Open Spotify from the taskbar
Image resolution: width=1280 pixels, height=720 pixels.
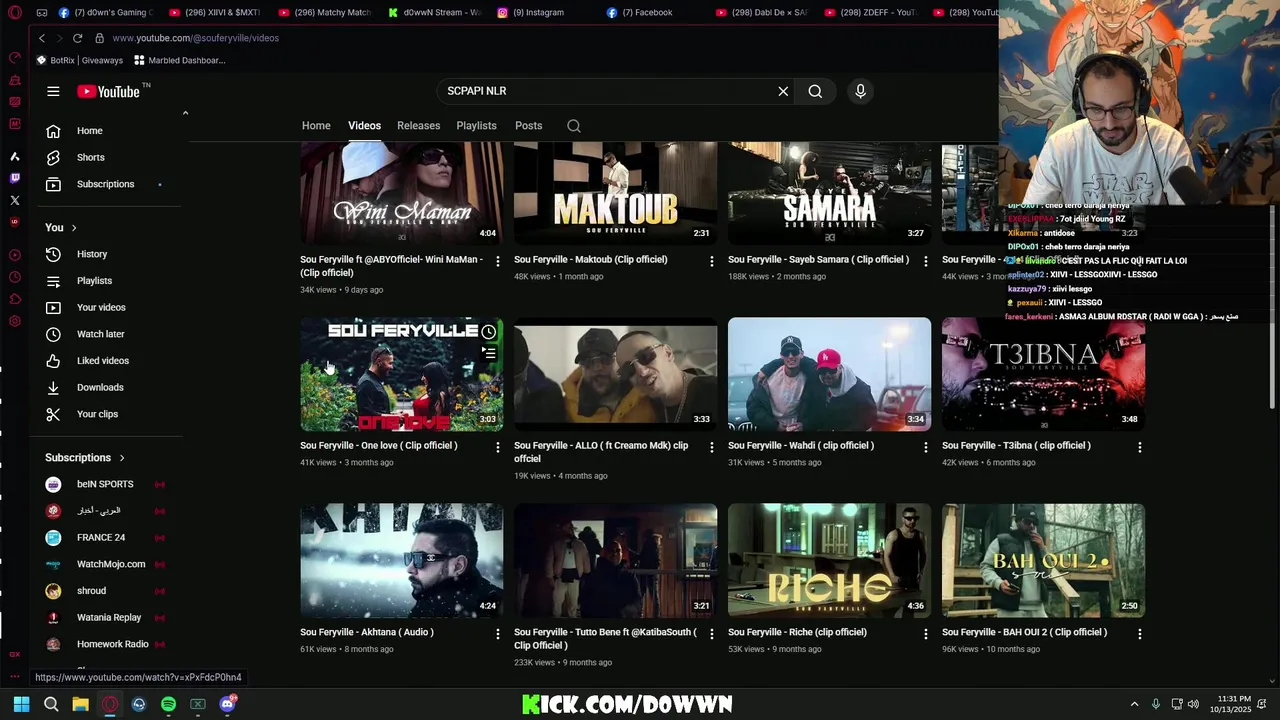tap(168, 704)
